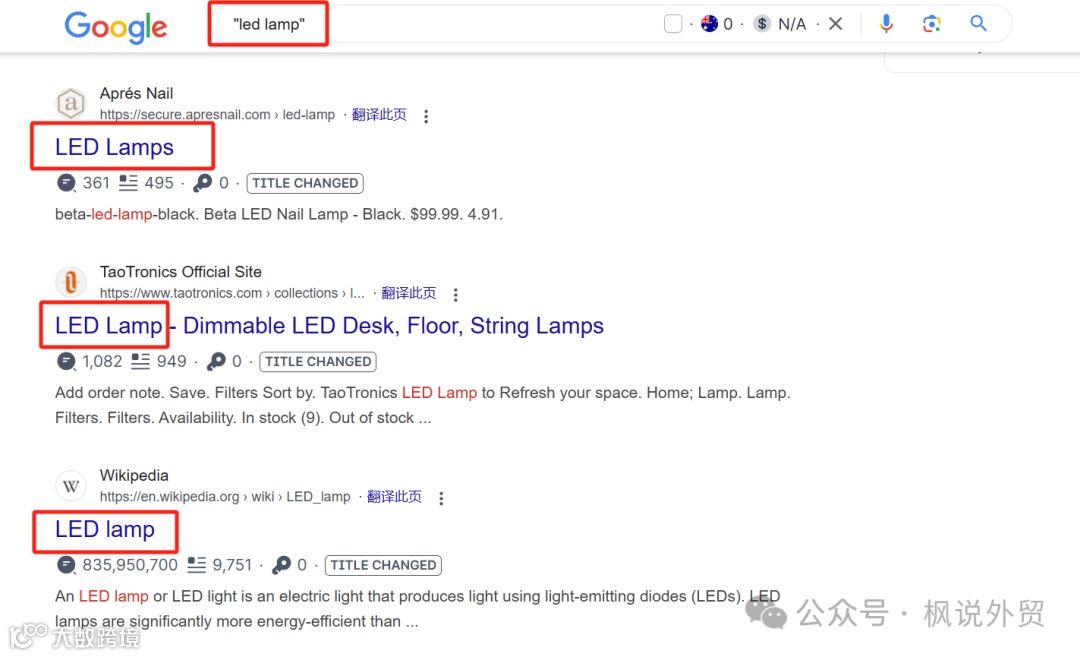The height and width of the screenshot is (657, 1080).
Task: Click the Wikipedia site favicon
Action: (70, 486)
